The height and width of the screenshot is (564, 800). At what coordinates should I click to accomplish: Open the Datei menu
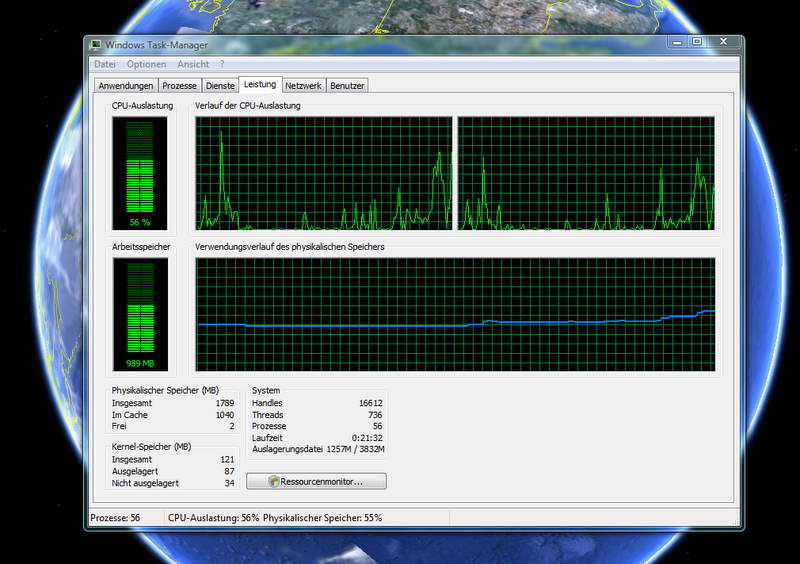(105, 64)
